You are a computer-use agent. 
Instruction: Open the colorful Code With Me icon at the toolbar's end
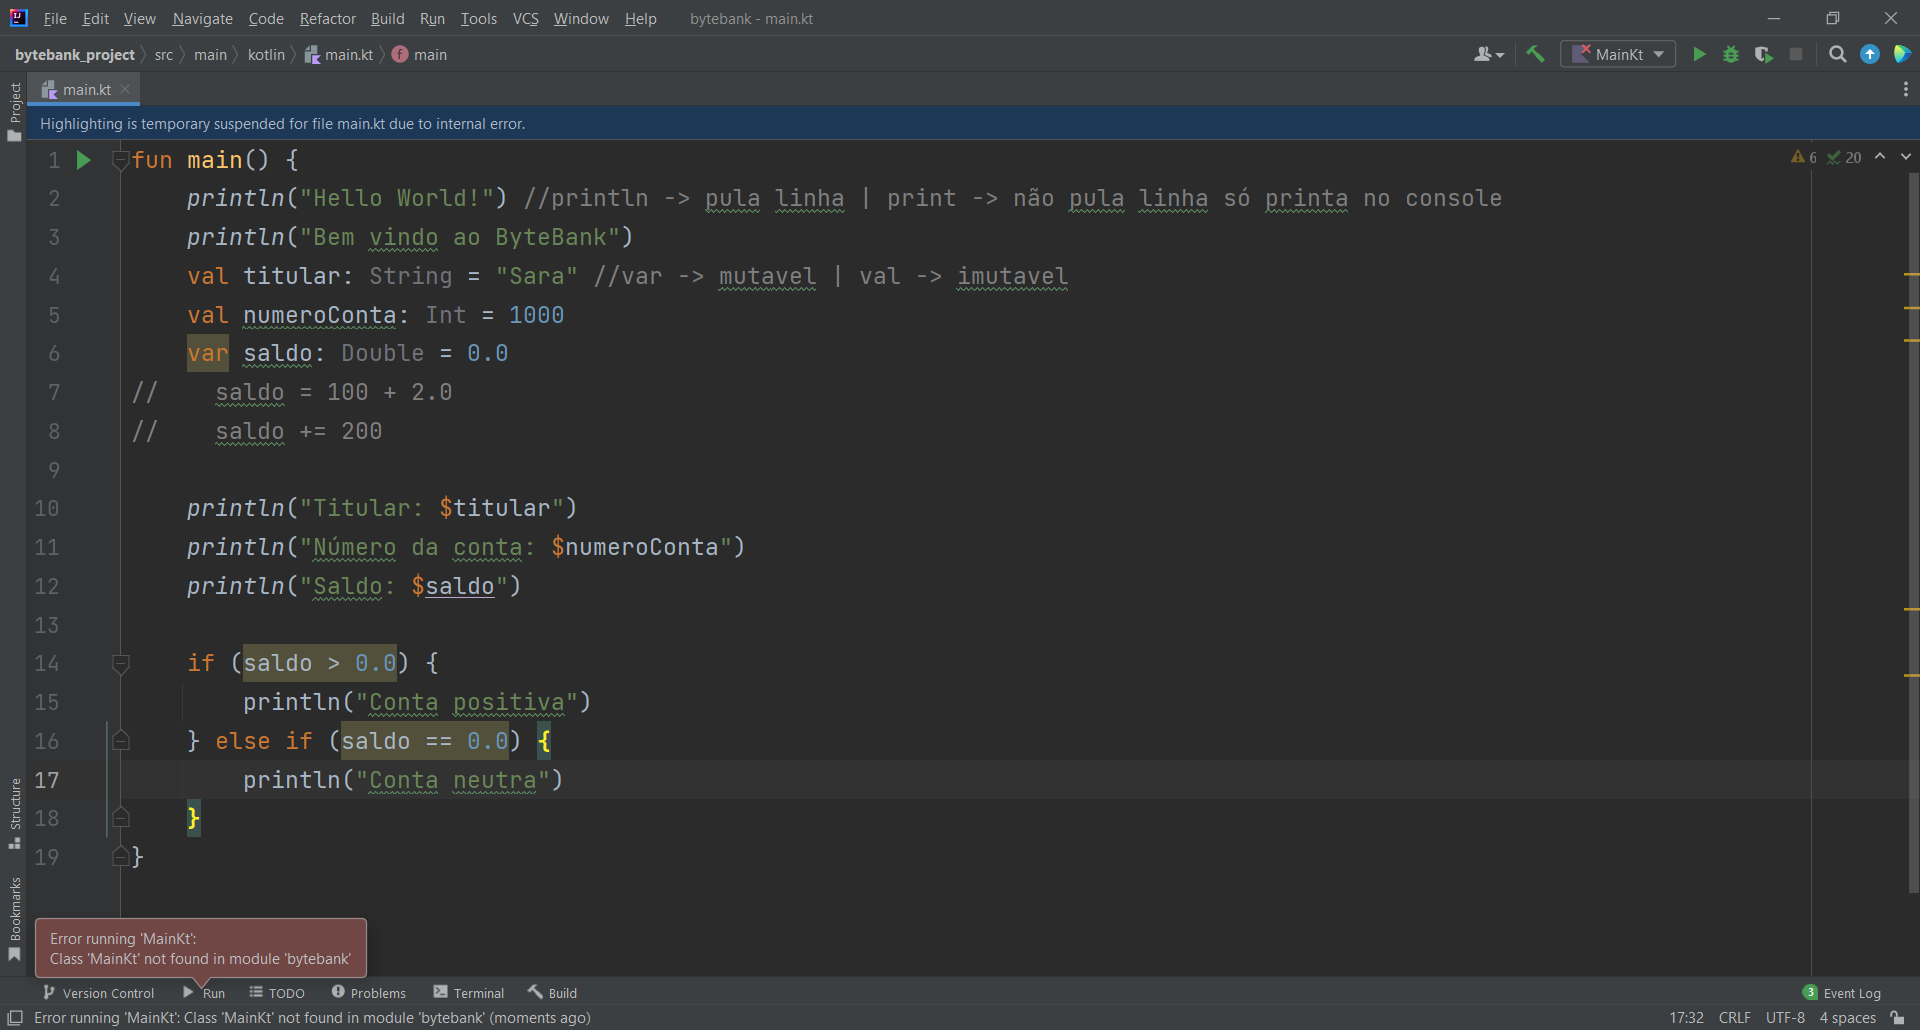tap(1902, 55)
